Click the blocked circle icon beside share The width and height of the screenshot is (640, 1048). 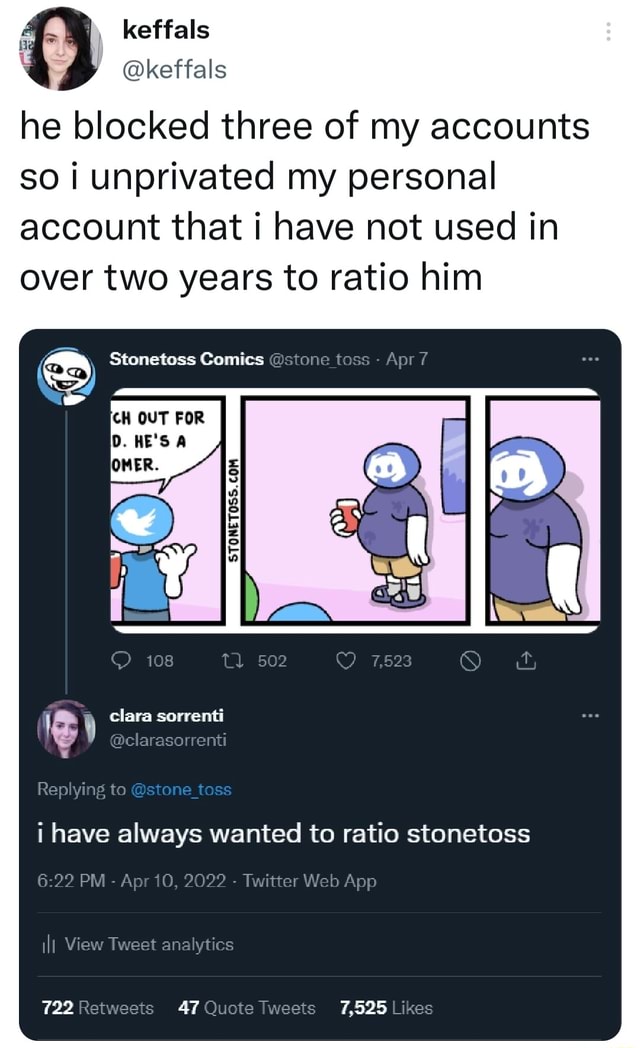[476, 661]
